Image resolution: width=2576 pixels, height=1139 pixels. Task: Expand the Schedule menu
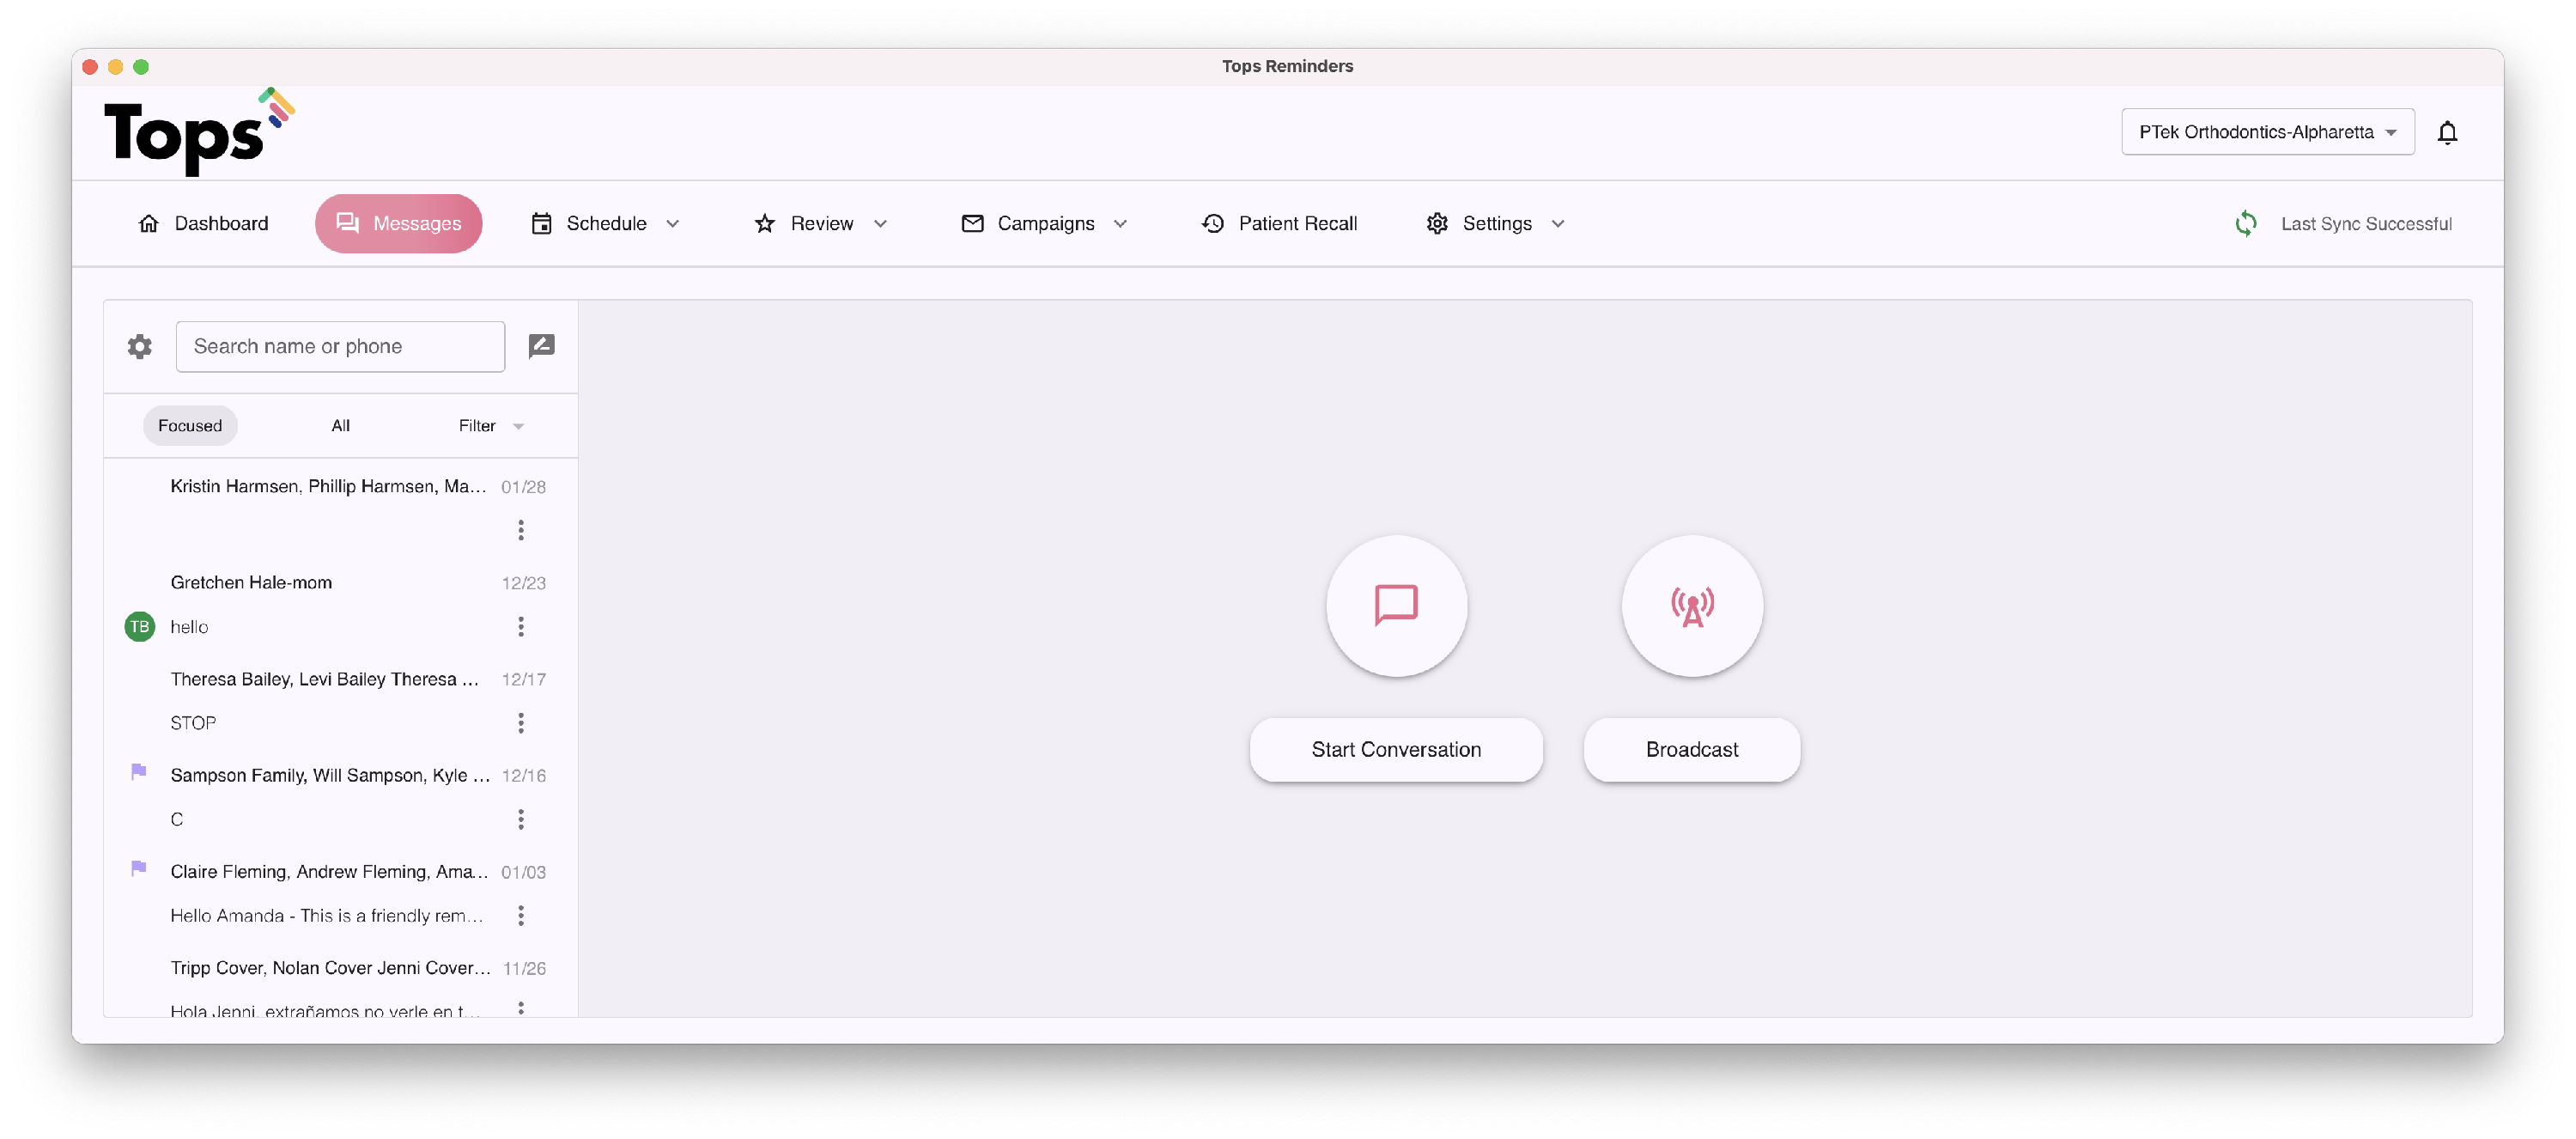pyautogui.click(x=605, y=223)
